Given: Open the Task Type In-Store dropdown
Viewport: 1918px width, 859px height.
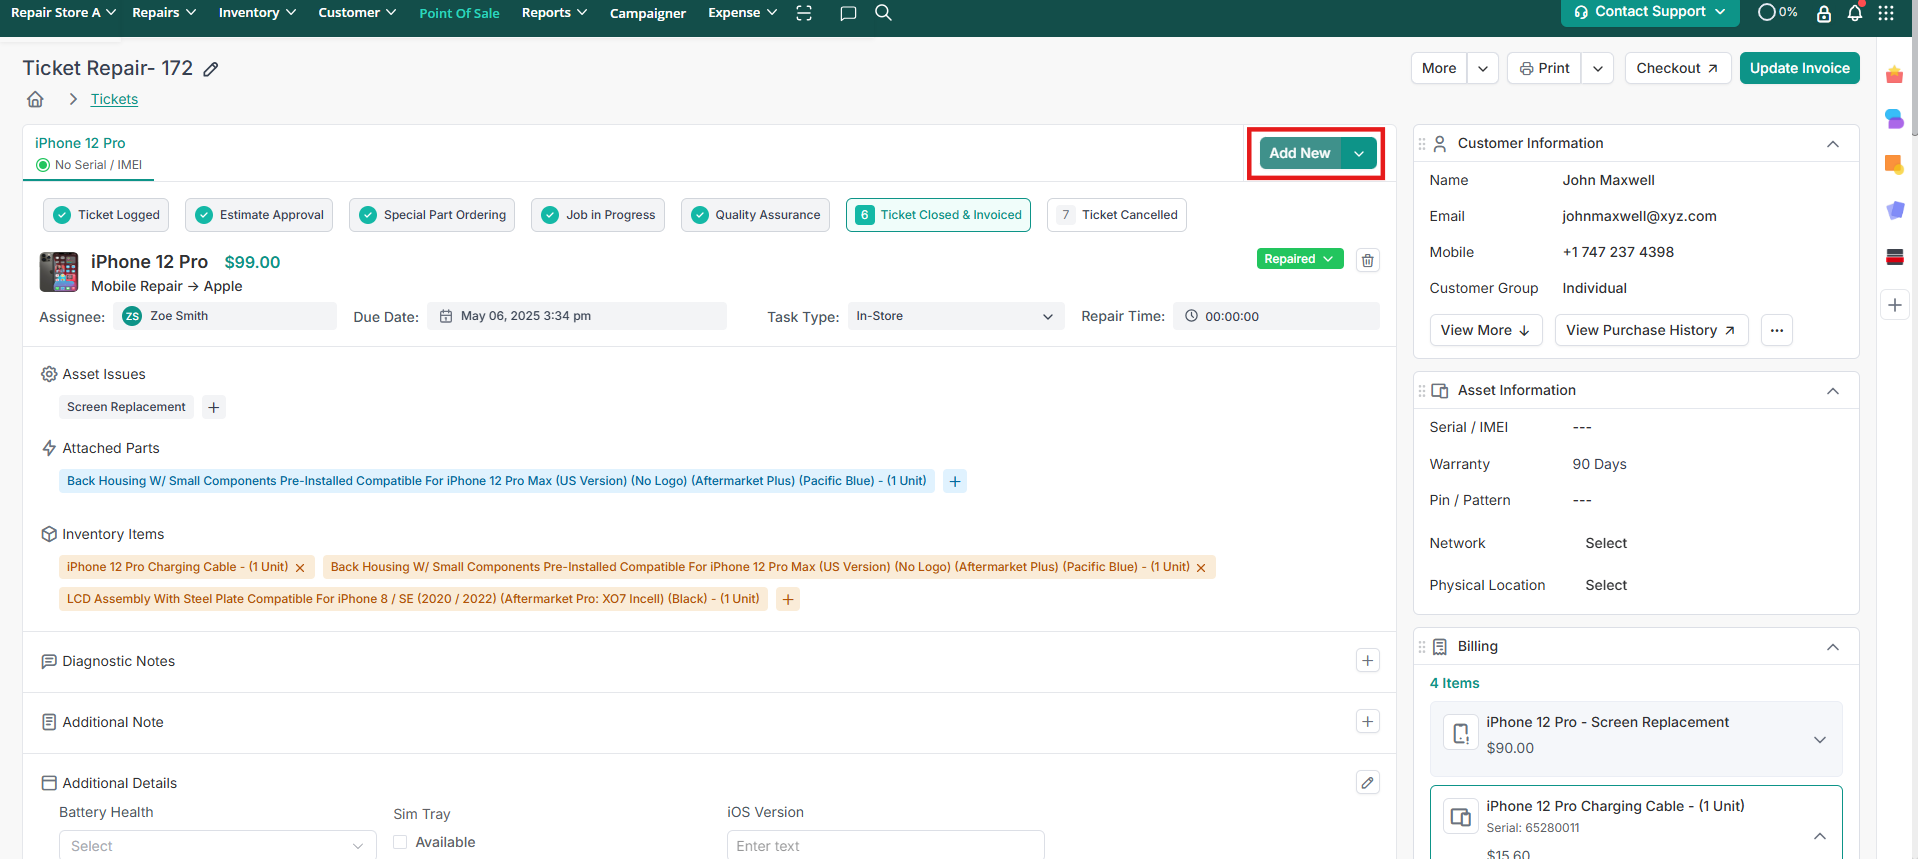Looking at the screenshot, I should (x=956, y=316).
